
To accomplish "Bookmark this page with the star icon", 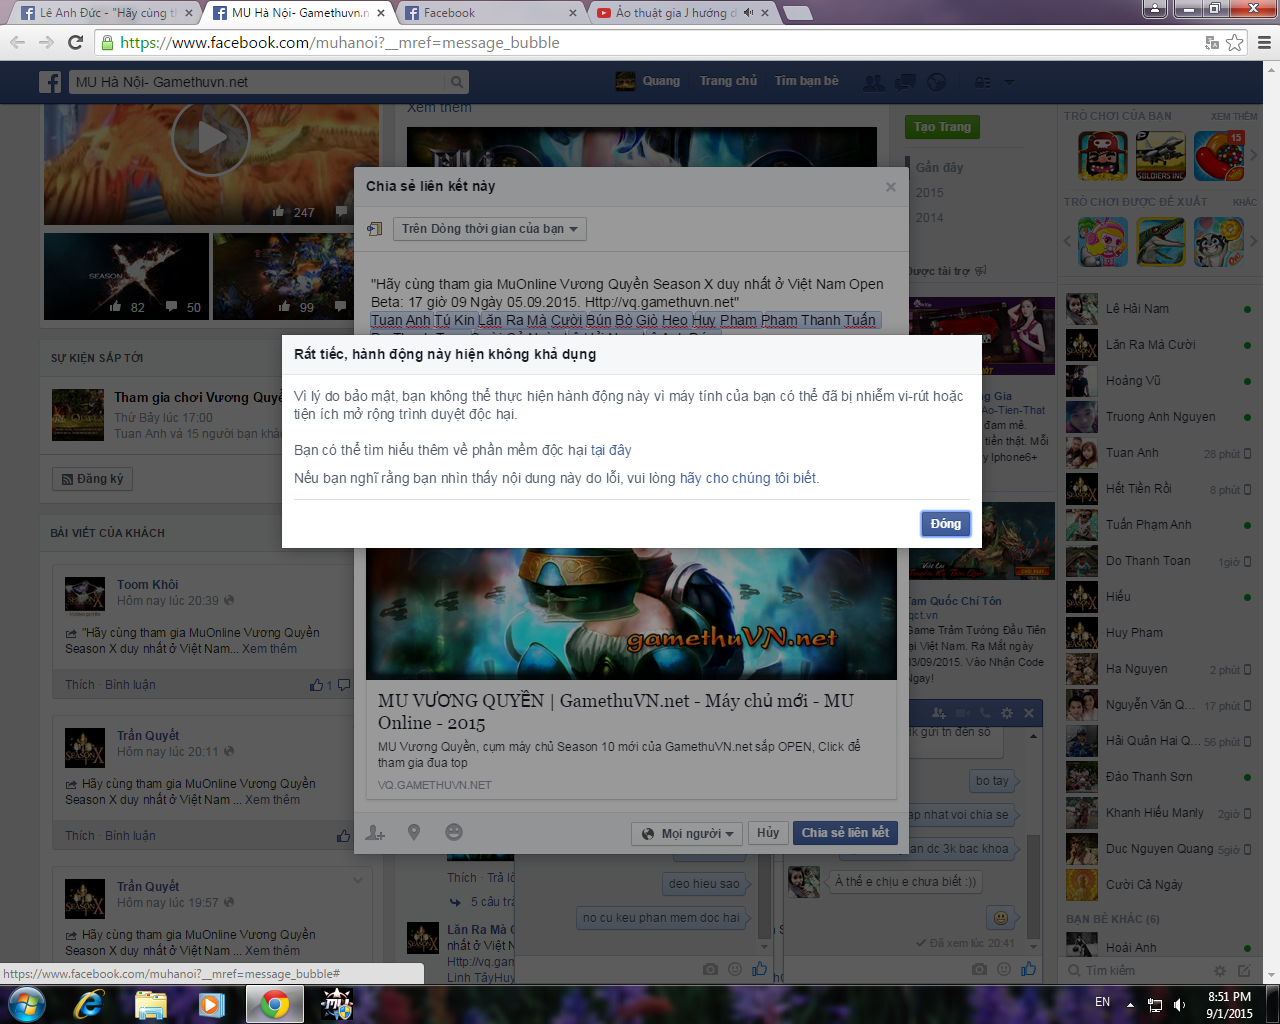I will (x=1235, y=43).
